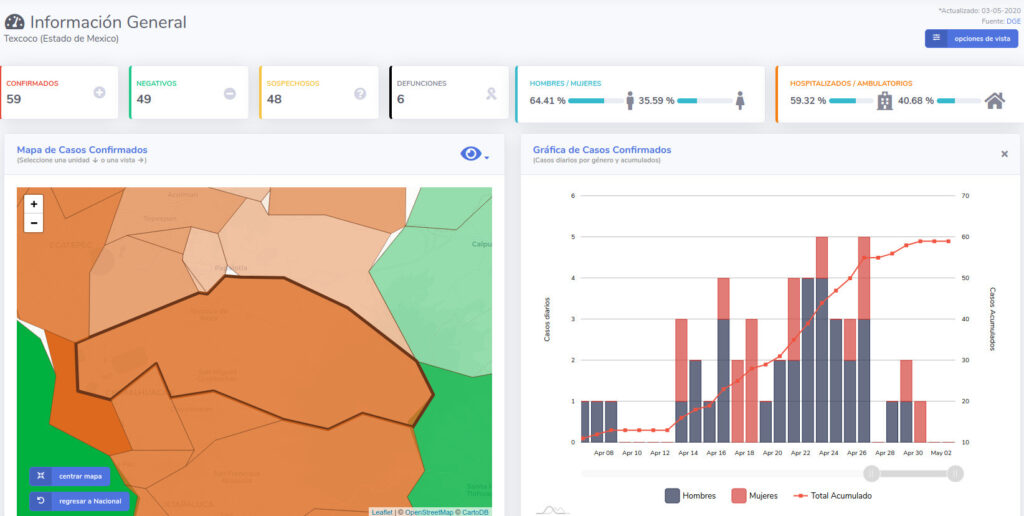Toggle Mujeres series in chart legend

pos(753,495)
